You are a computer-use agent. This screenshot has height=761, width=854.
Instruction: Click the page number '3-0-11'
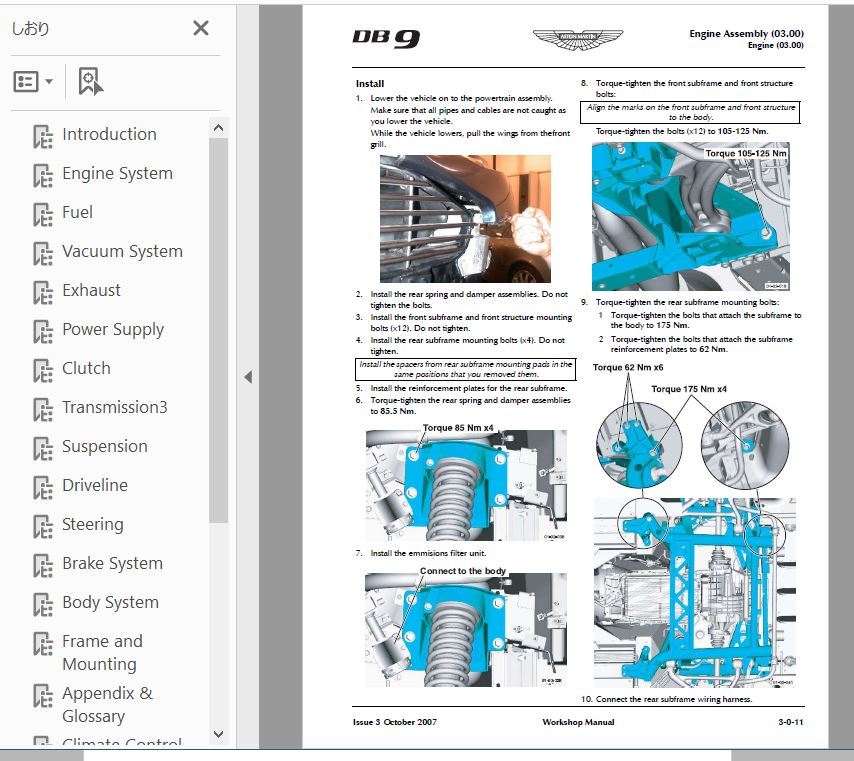point(791,722)
